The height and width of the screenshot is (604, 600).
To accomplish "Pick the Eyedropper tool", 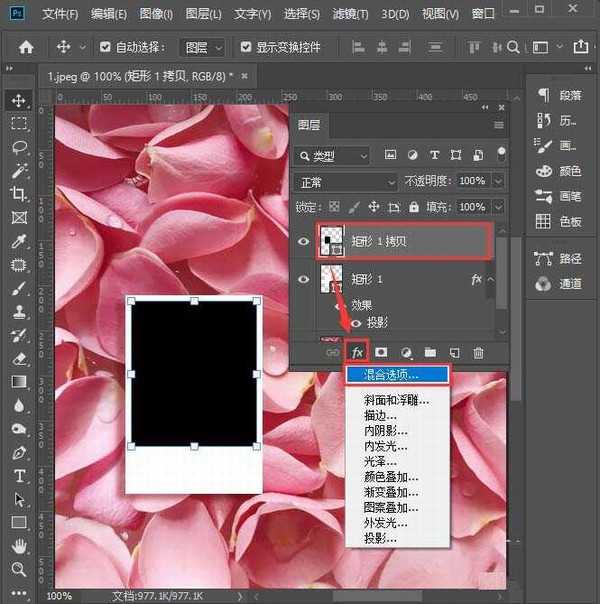I will click(x=19, y=242).
